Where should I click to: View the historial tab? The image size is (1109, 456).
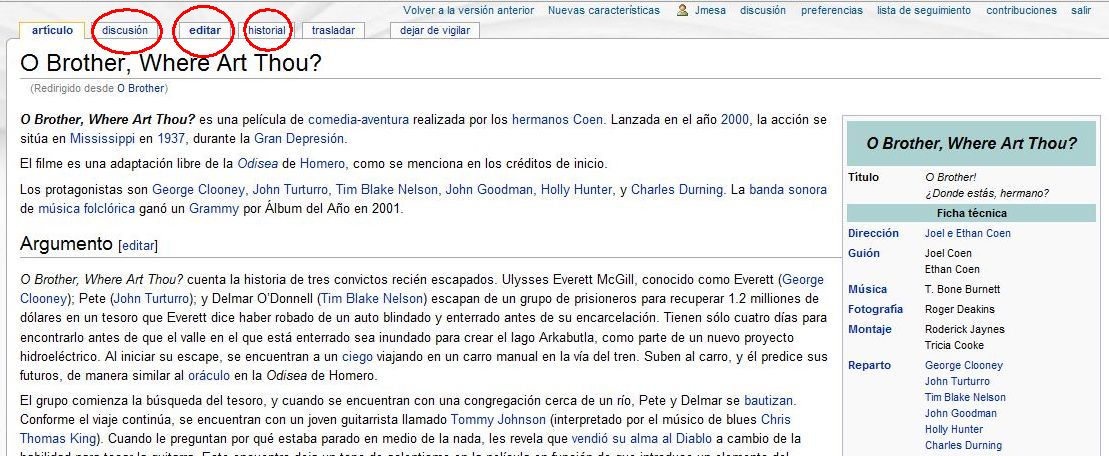click(x=267, y=30)
